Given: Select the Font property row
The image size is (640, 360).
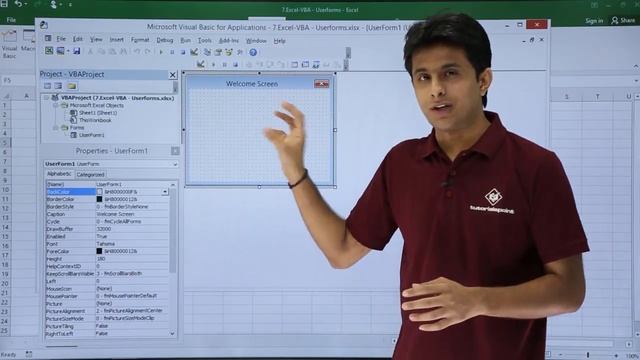Looking at the screenshot, I should click(x=107, y=244).
